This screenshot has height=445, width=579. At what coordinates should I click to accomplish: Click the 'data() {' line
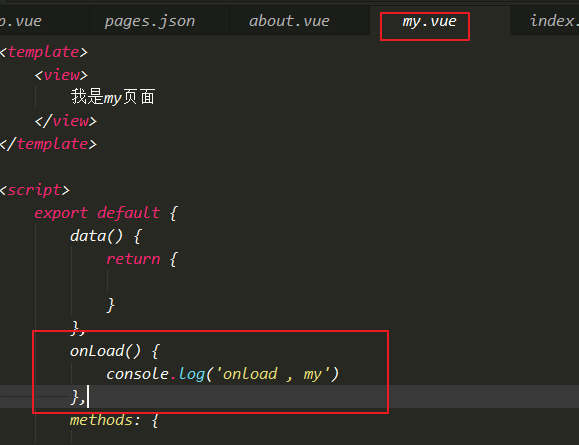pyautogui.click(x=106, y=236)
